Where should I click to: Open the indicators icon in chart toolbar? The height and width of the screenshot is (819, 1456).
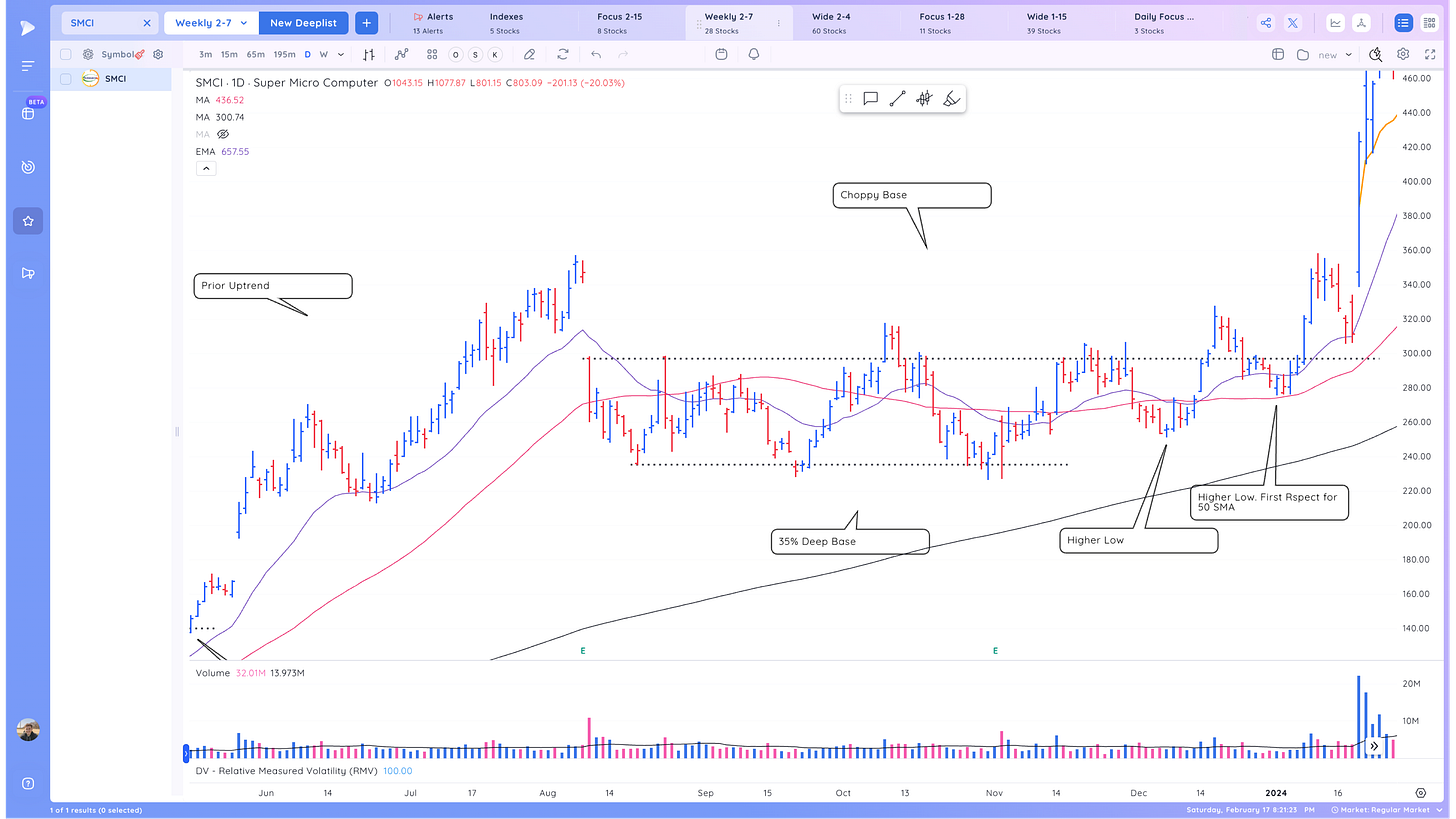402,55
